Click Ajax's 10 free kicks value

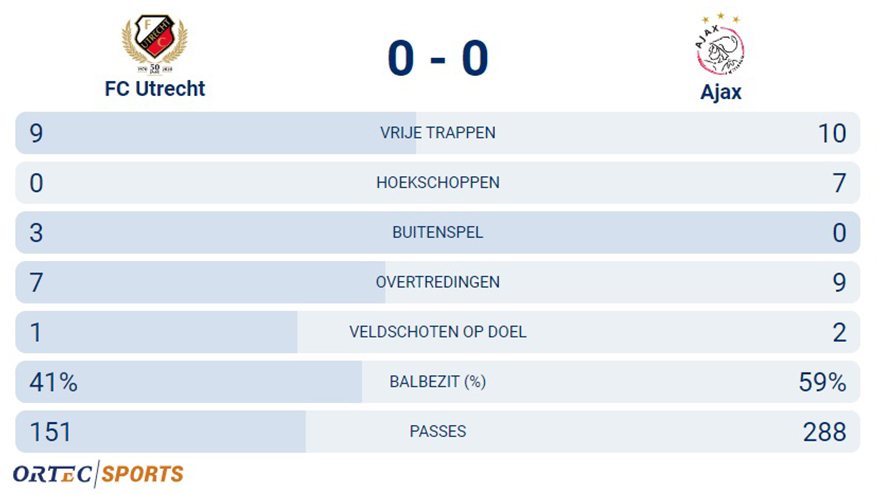(832, 134)
